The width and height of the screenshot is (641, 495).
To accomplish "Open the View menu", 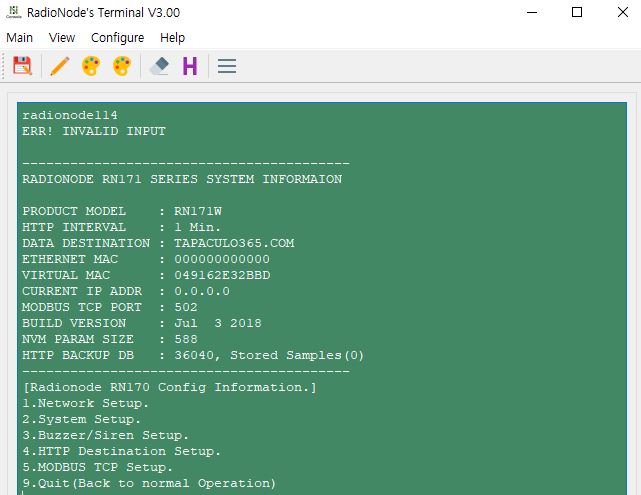I will tap(62, 38).
